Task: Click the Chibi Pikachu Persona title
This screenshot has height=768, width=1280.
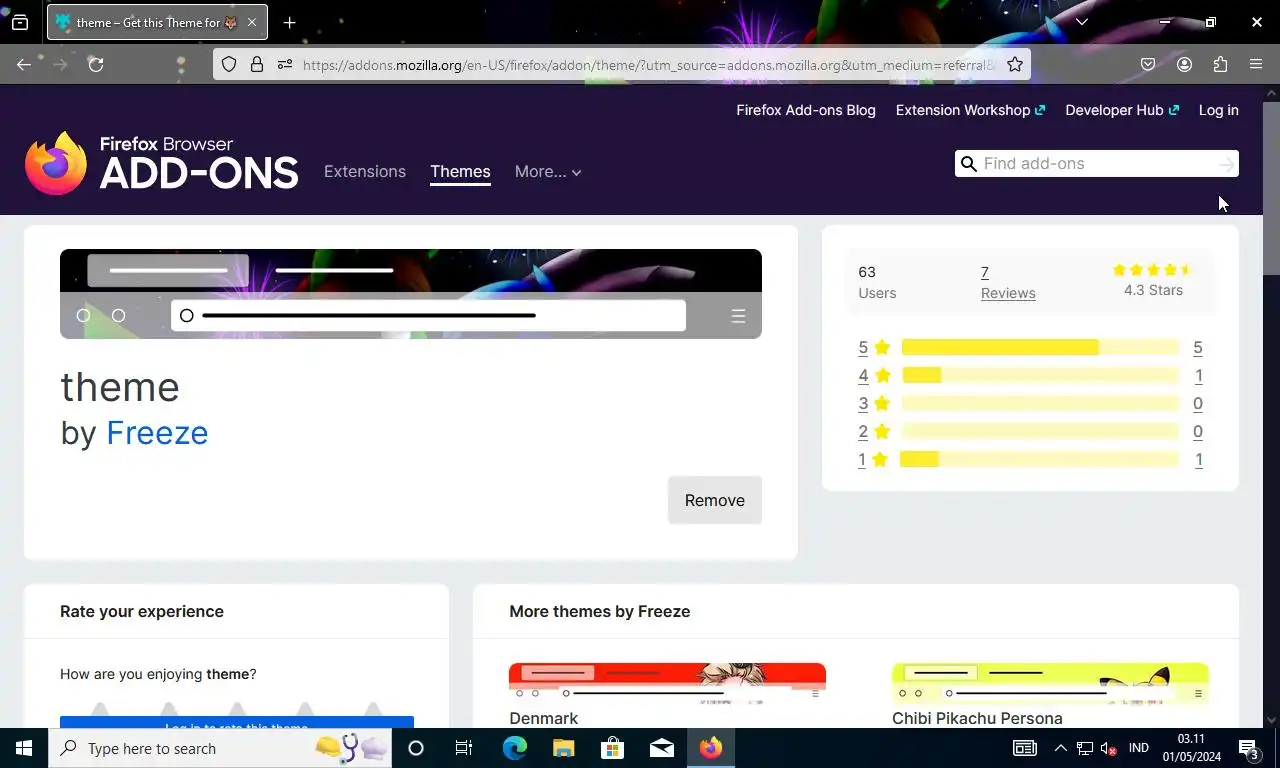Action: pyautogui.click(x=977, y=718)
